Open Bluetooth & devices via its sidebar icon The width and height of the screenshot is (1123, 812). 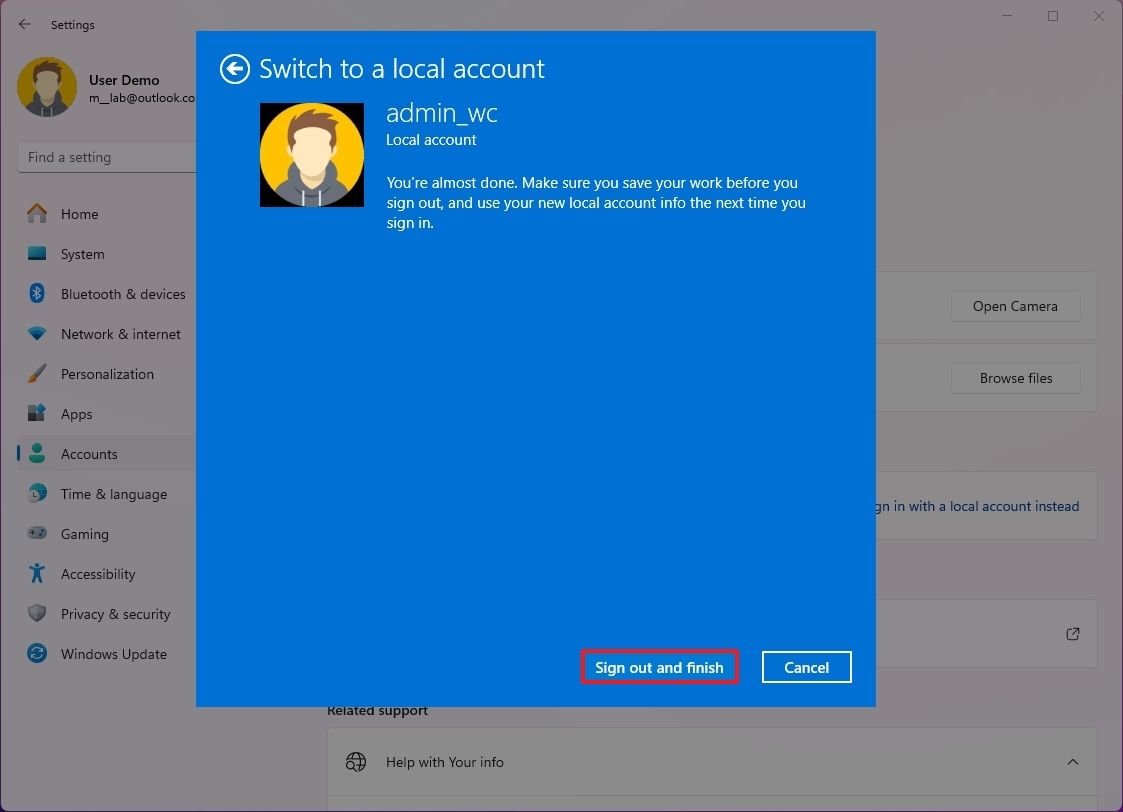coord(36,294)
